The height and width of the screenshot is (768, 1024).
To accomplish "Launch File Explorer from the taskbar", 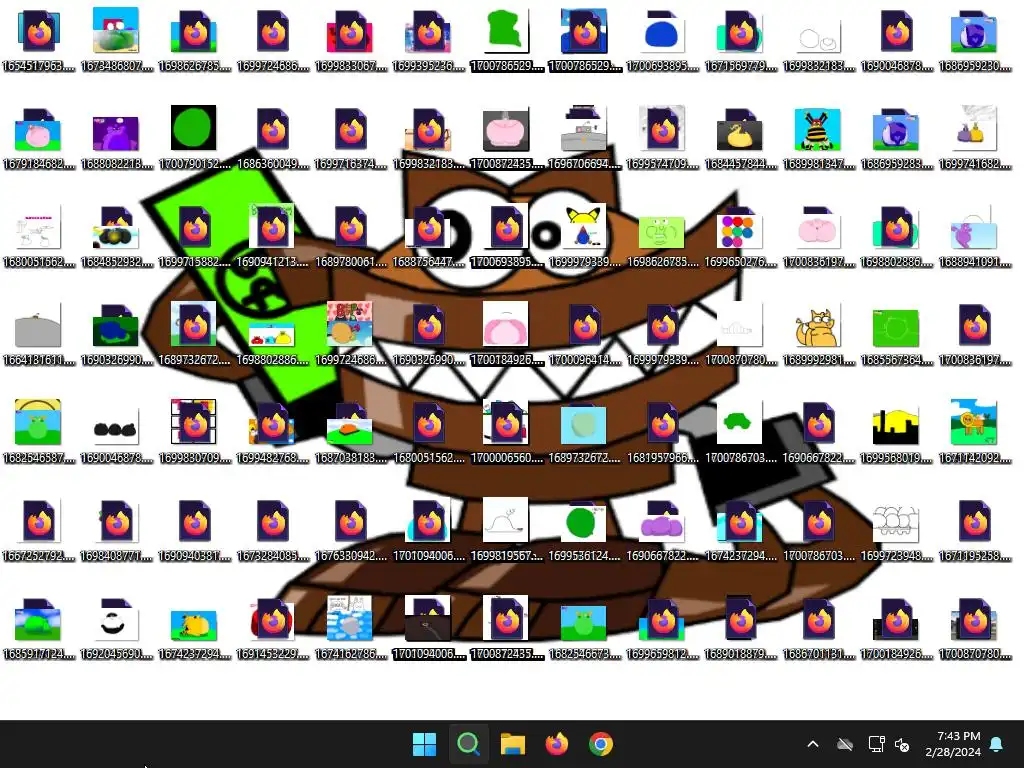I will tap(513, 744).
